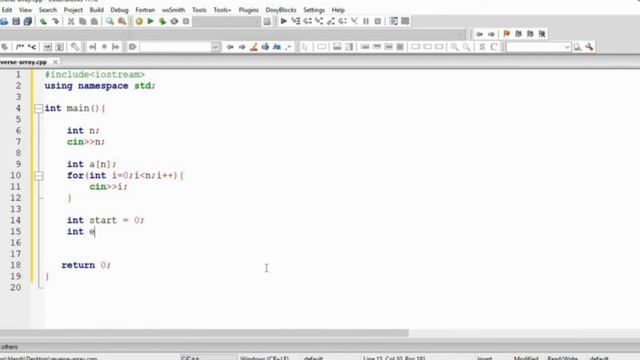Click the Undo icon
This screenshot has width=640, height=360.
click(x=43, y=21)
